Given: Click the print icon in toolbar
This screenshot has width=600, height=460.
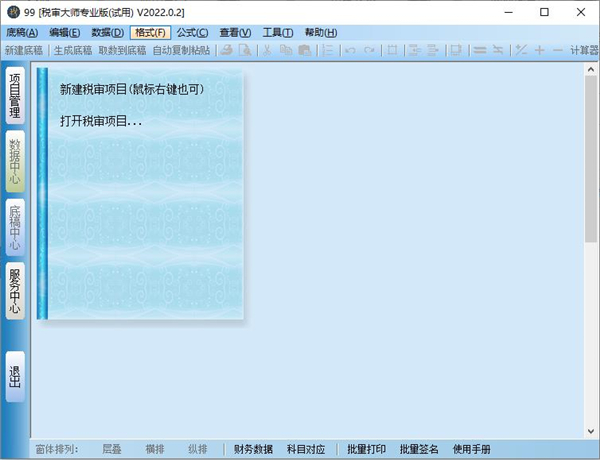Looking at the screenshot, I should pos(227,50).
